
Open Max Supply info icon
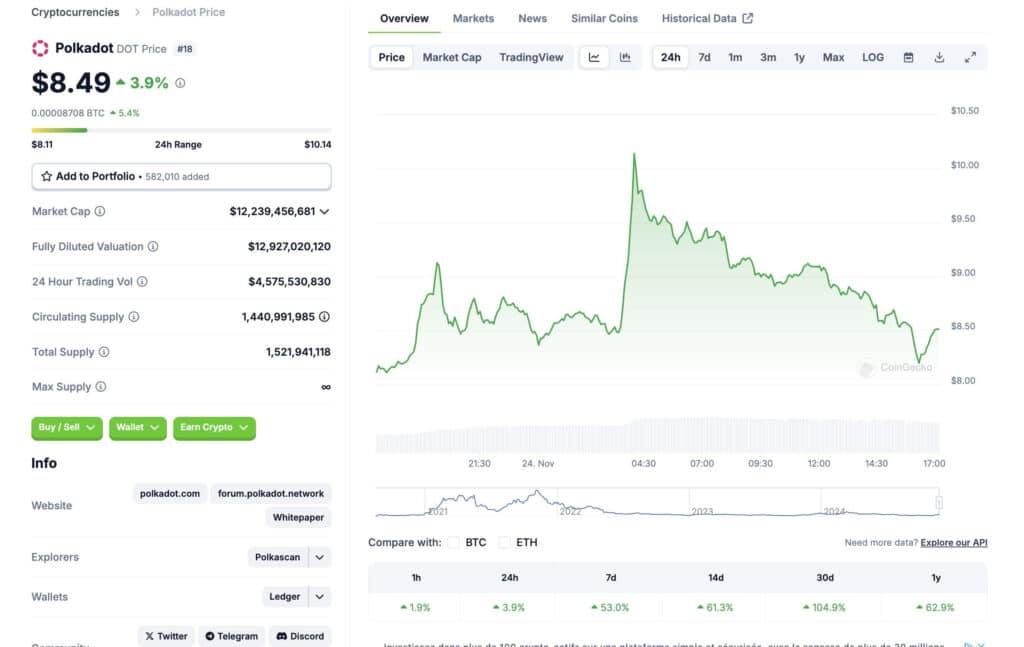[101, 387]
